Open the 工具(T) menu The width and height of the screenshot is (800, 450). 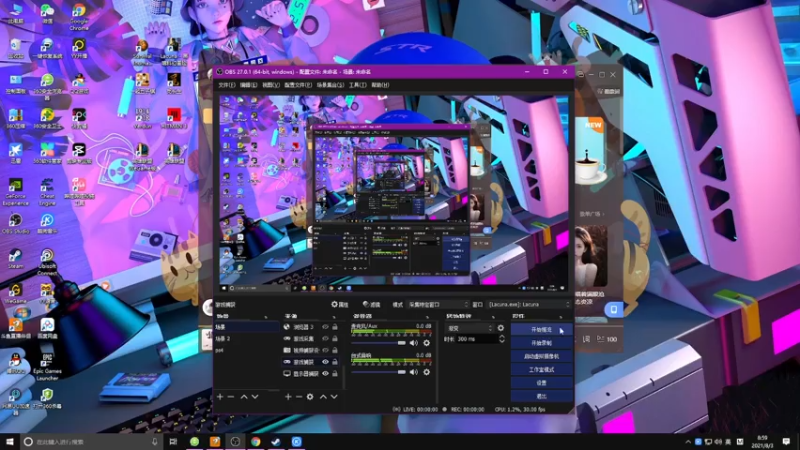tap(357, 85)
